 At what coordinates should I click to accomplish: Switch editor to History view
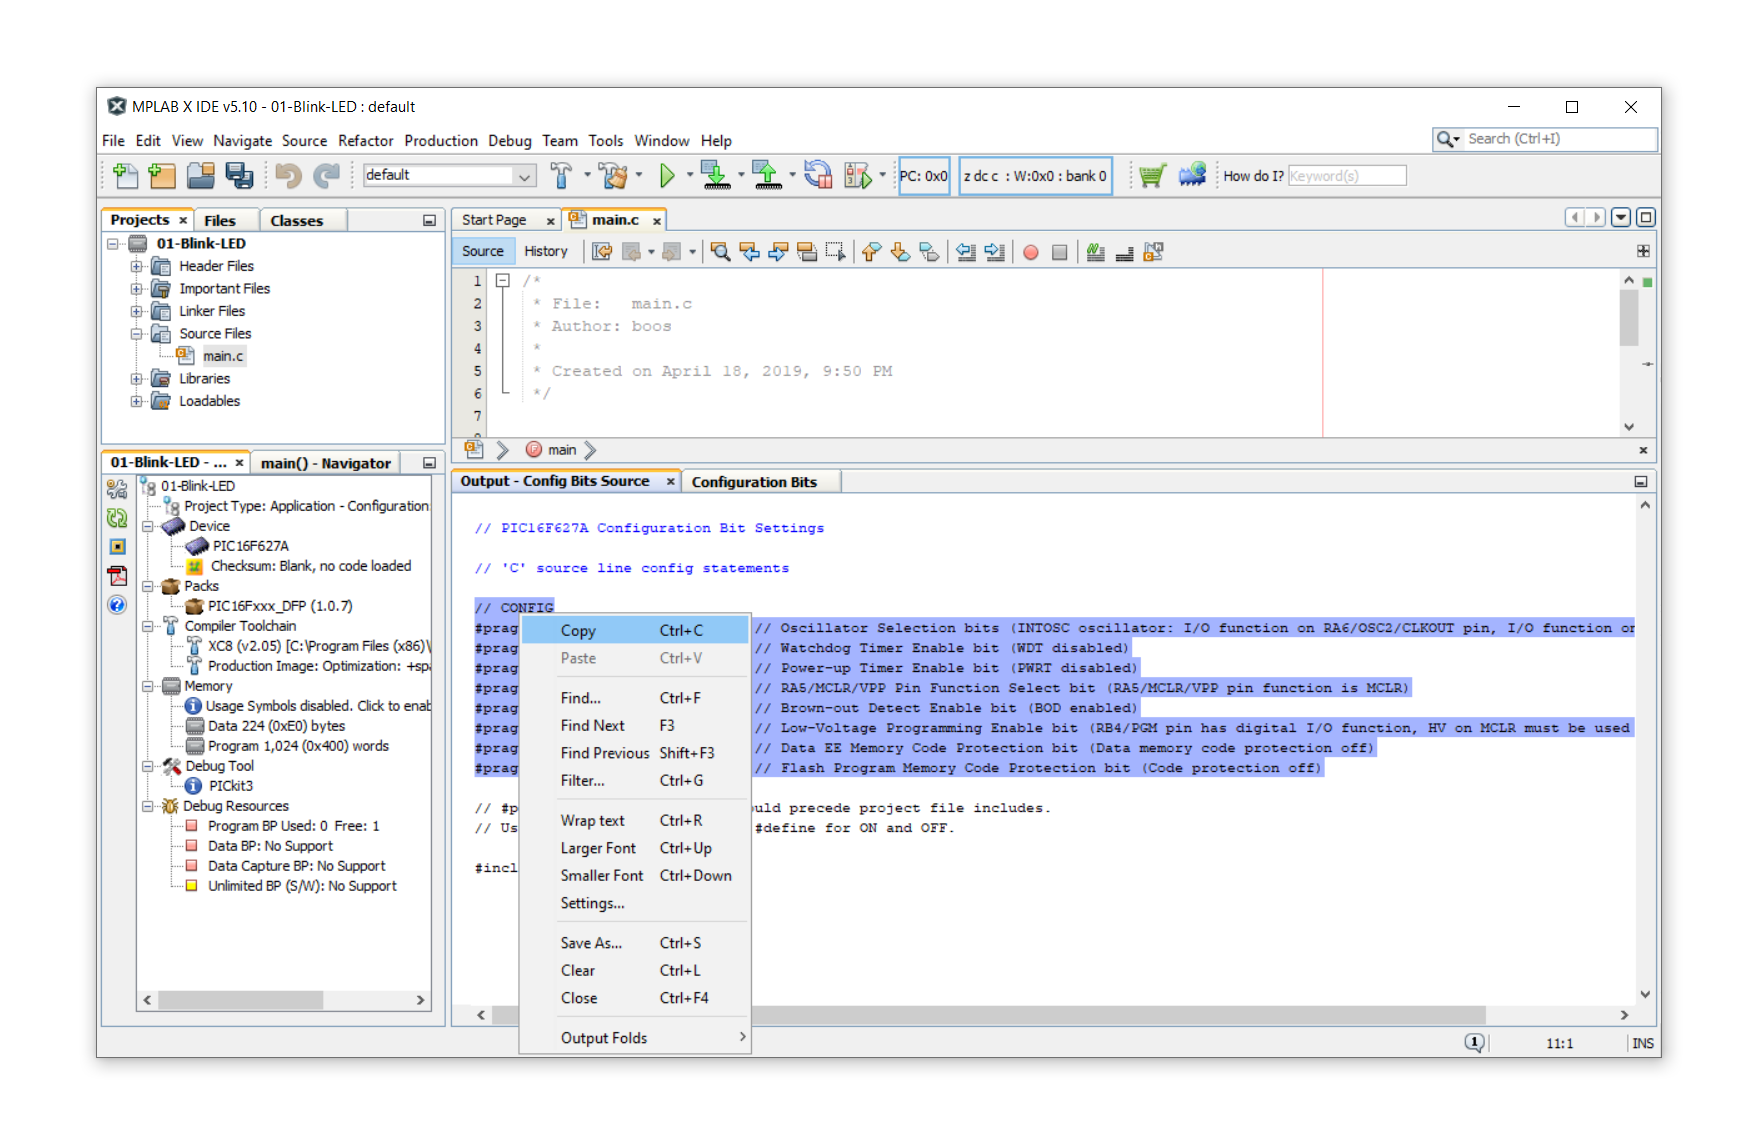pos(545,252)
